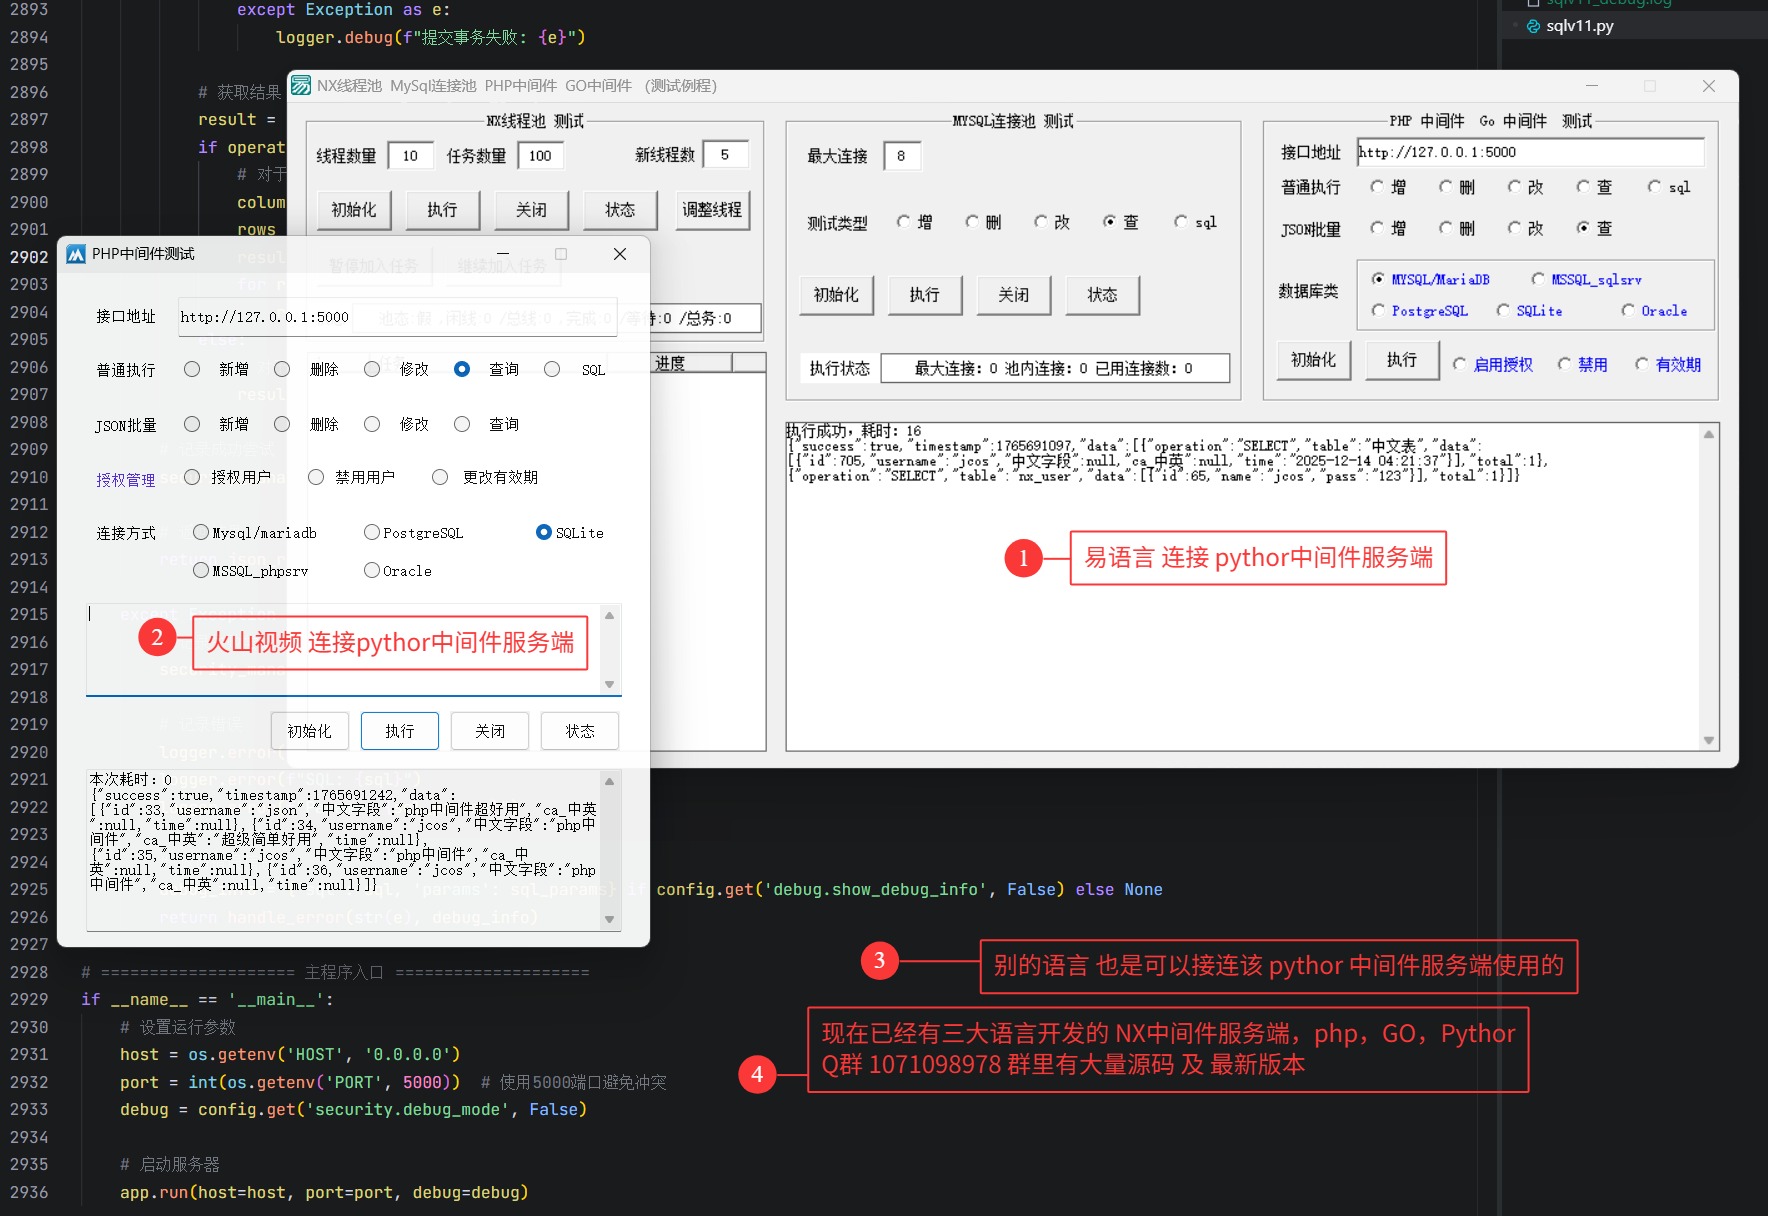Click the sqlv11.py Python file icon
The image size is (1768, 1216).
(x=1533, y=26)
